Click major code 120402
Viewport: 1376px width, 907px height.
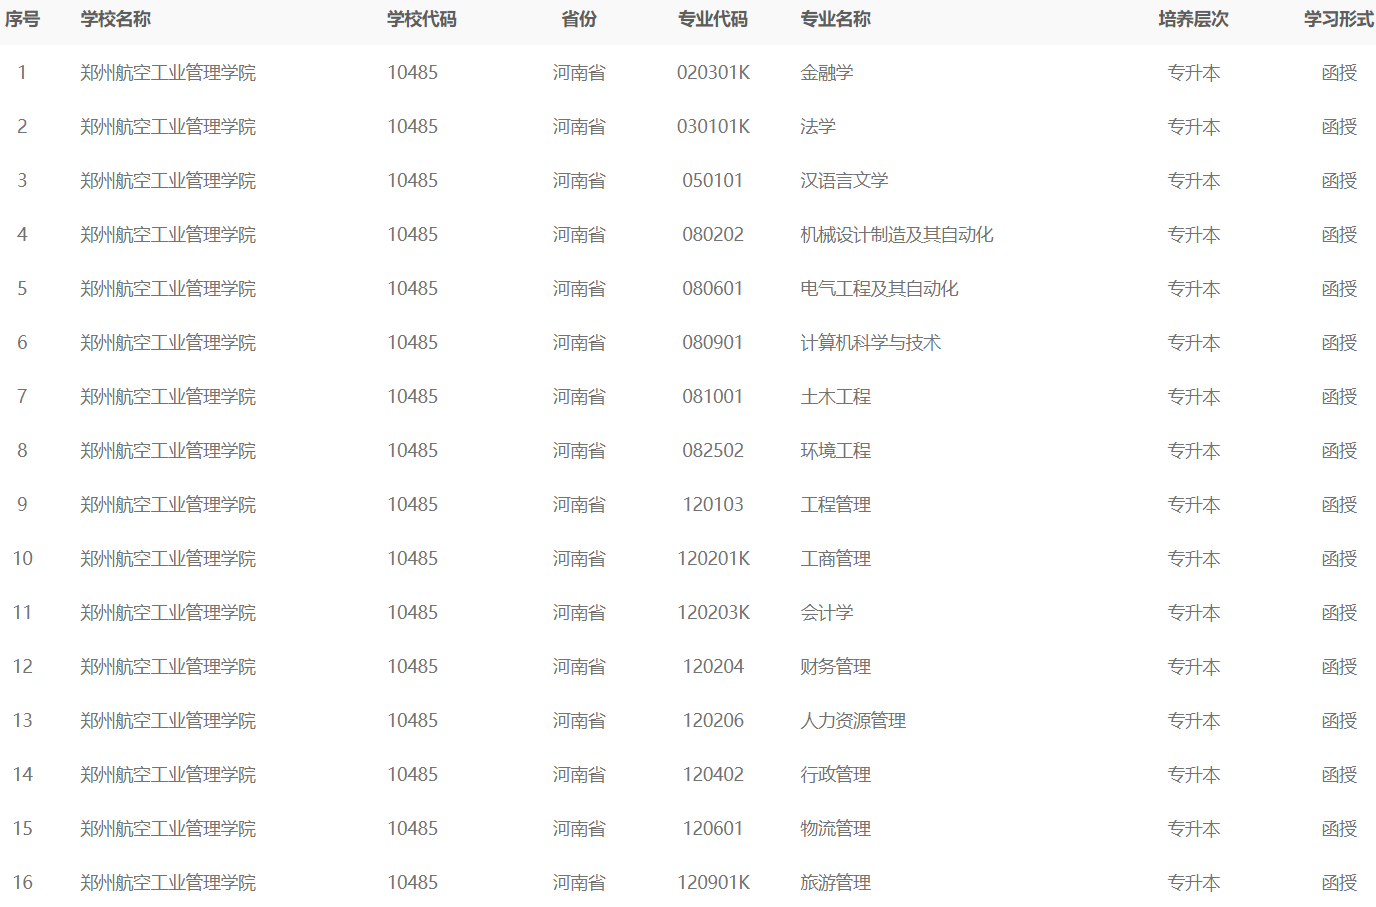(x=713, y=775)
